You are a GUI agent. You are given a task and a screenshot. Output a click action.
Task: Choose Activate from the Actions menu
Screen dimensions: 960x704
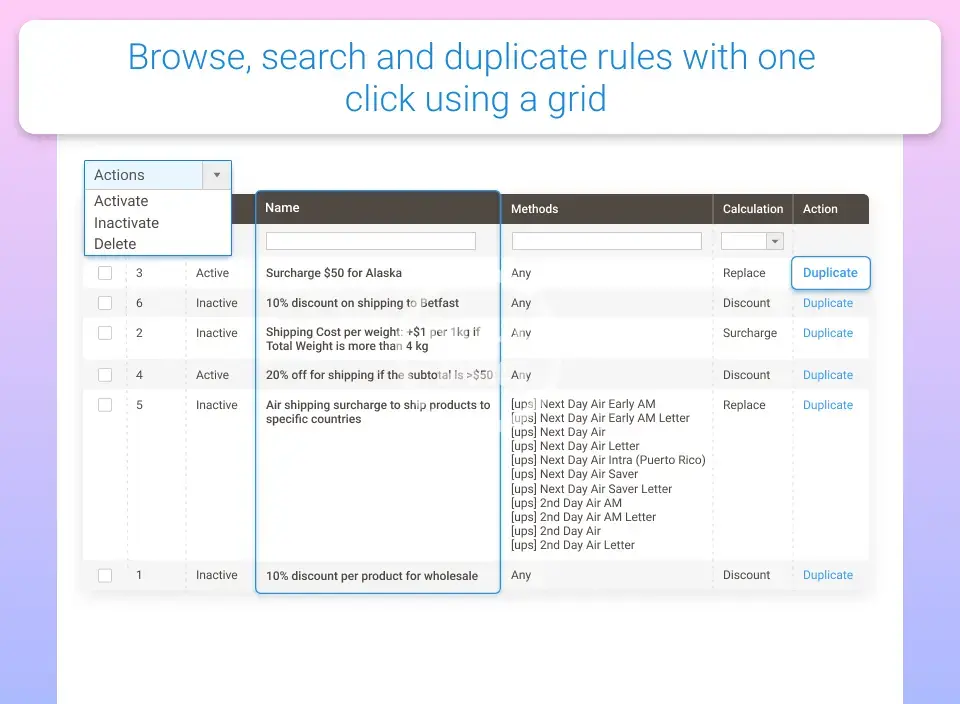tap(121, 201)
